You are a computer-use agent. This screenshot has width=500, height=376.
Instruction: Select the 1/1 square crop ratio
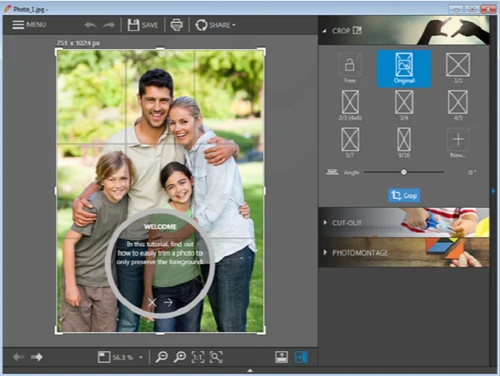pos(458,68)
